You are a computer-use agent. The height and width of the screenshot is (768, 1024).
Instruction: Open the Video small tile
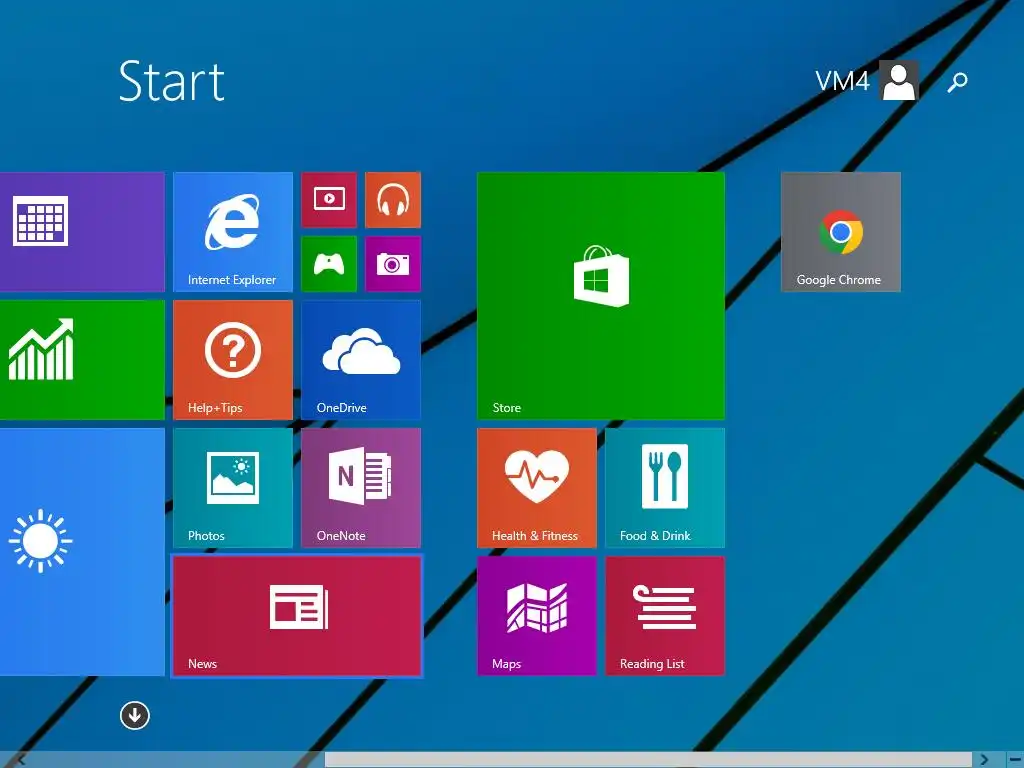click(329, 200)
